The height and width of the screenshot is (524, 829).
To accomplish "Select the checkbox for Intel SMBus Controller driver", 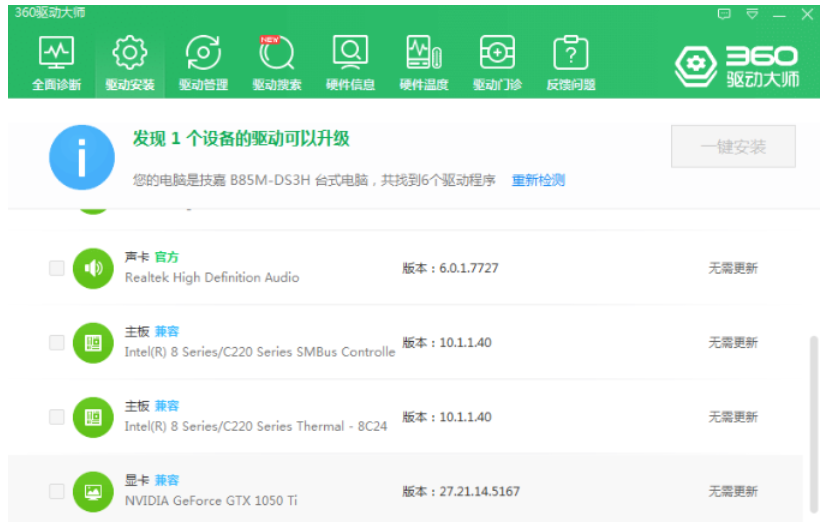I will coord(57,343).
